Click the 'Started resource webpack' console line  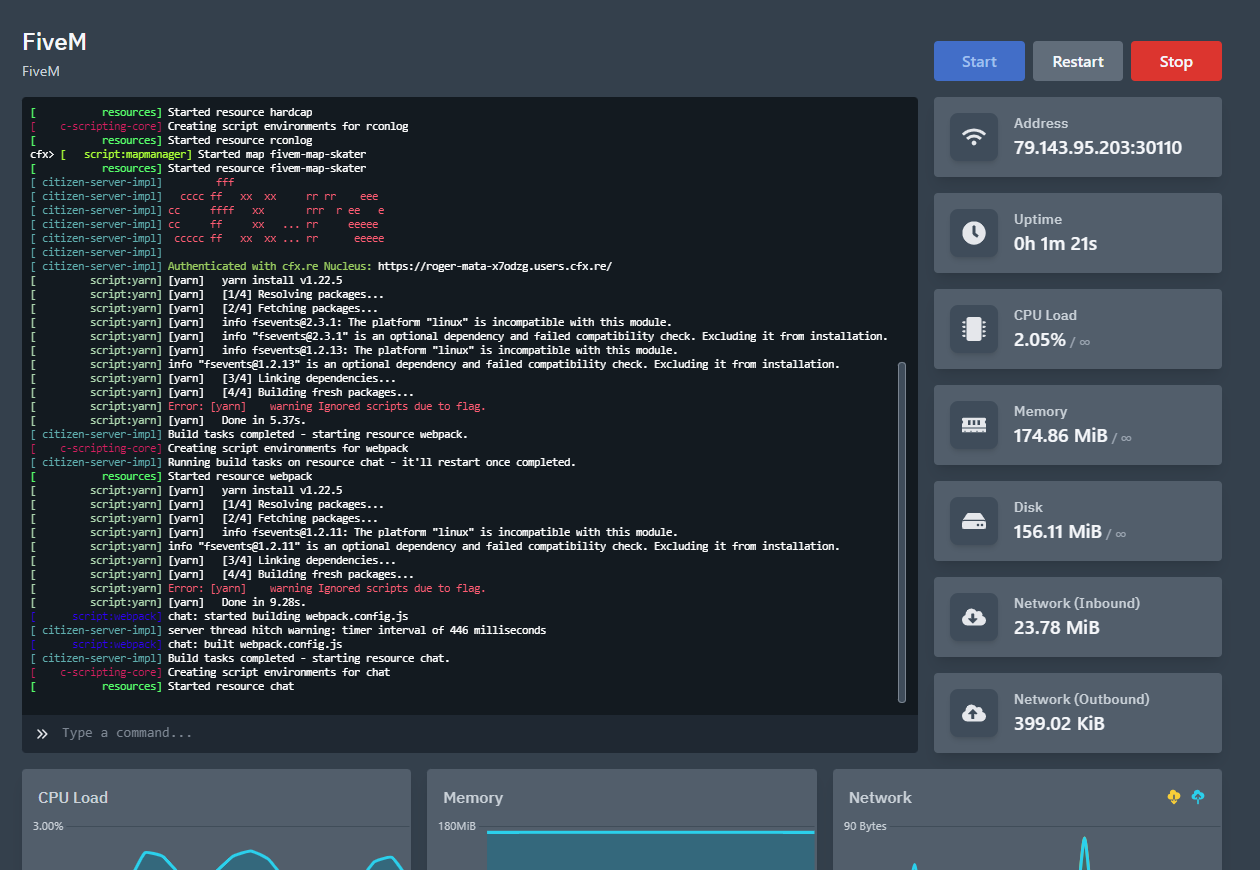pyautogui.click(x=240, y=476)
